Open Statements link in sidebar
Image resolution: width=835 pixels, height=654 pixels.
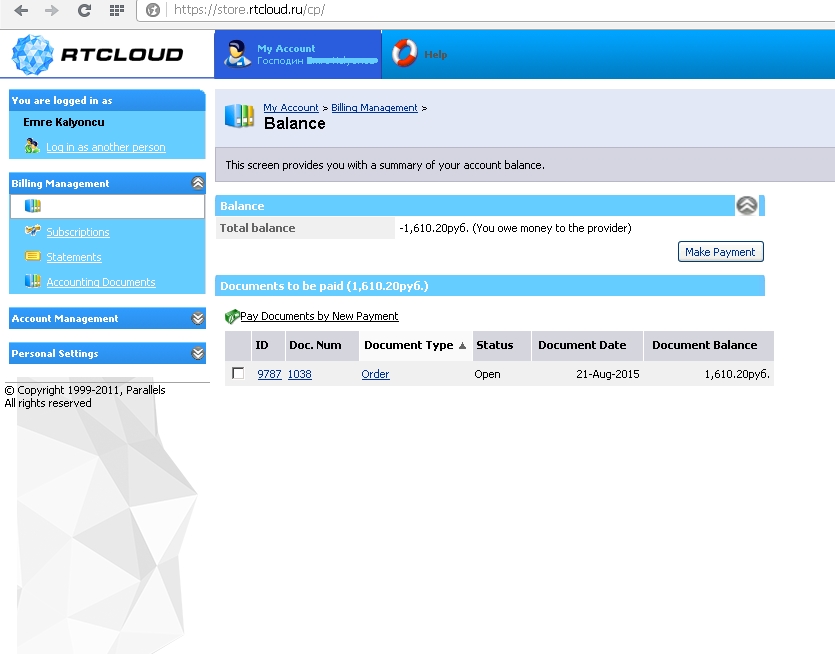(73, 257)
